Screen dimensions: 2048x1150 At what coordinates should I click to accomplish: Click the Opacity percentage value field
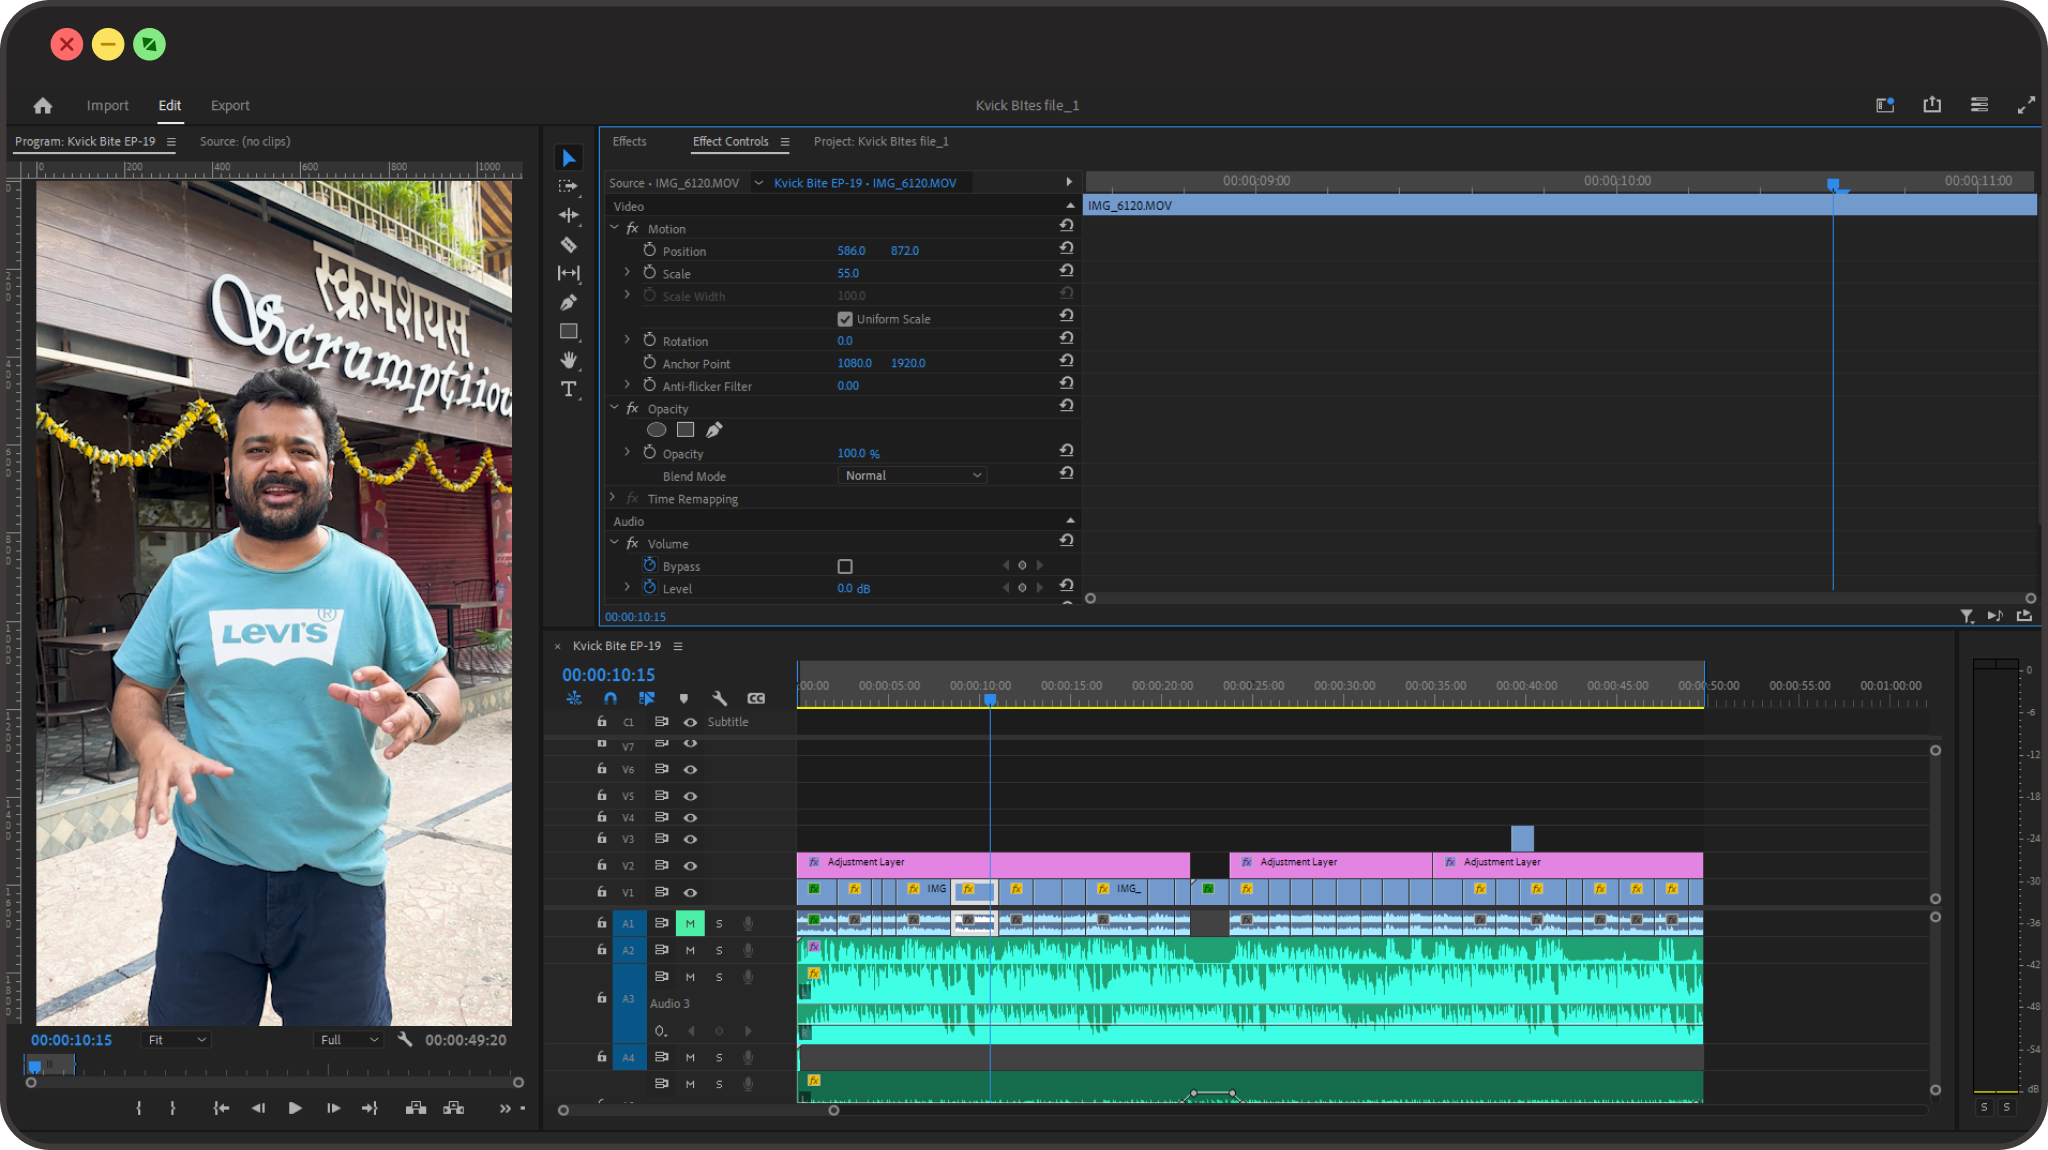[x=858, y=453]
